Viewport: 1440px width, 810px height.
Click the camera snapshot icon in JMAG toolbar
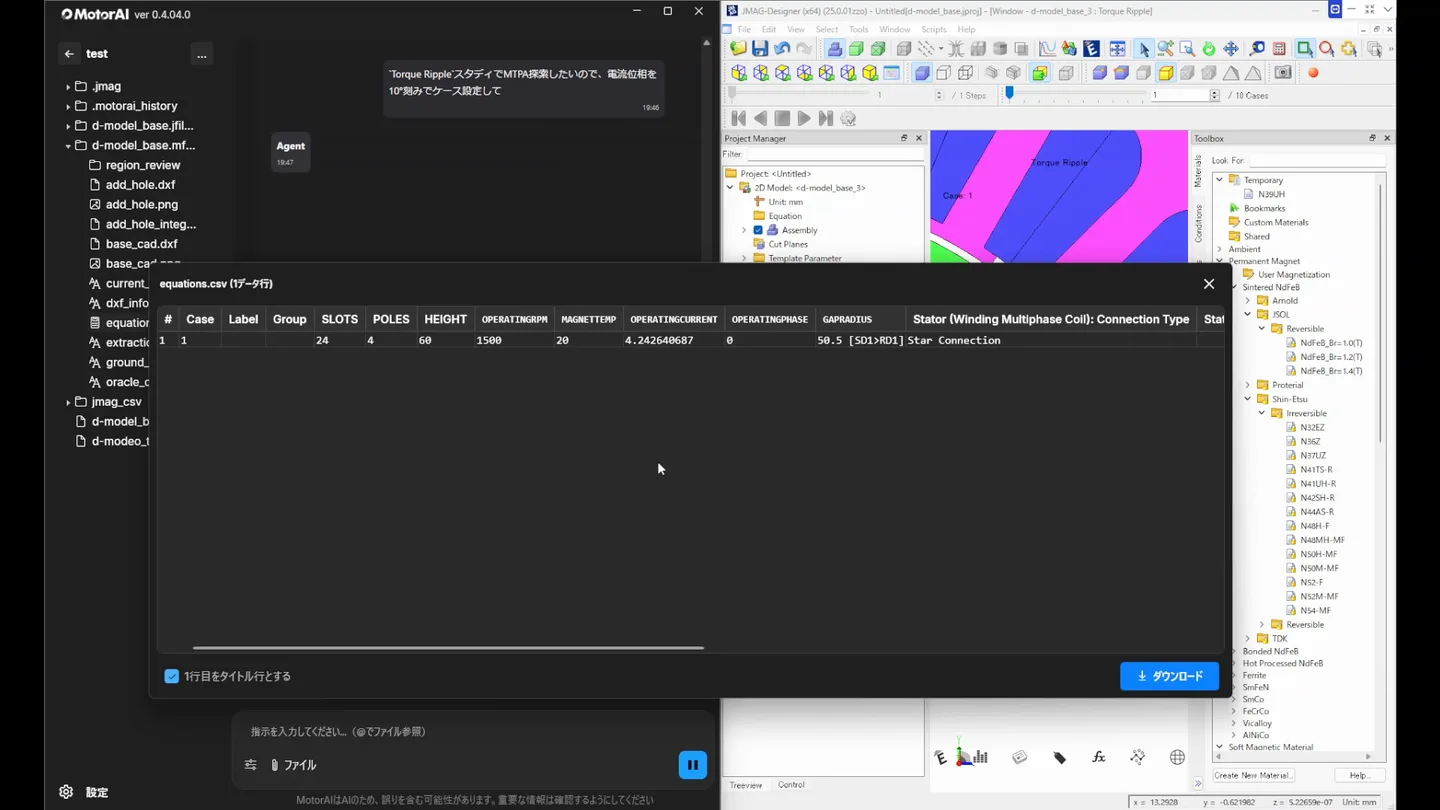point(1283,73)
